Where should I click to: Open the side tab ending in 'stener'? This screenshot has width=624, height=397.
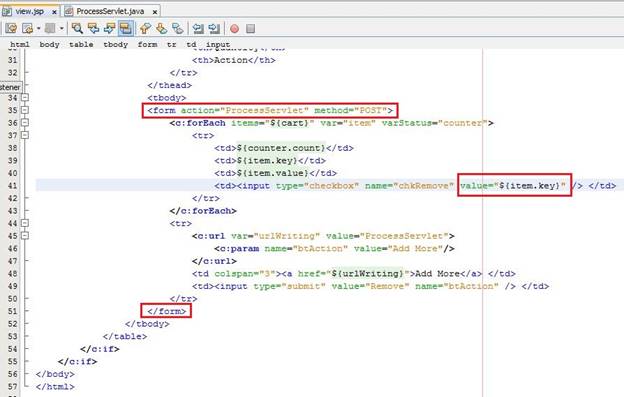[x=11, y=87]
